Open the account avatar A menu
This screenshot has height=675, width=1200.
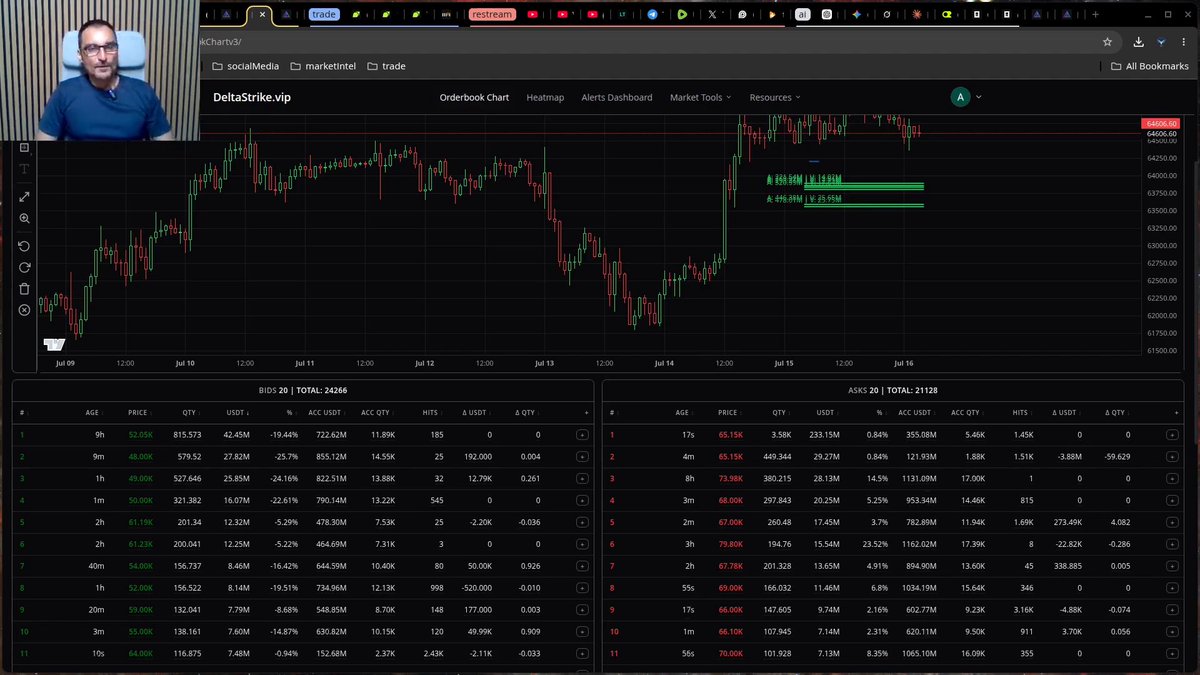click(x=961, y=97)
